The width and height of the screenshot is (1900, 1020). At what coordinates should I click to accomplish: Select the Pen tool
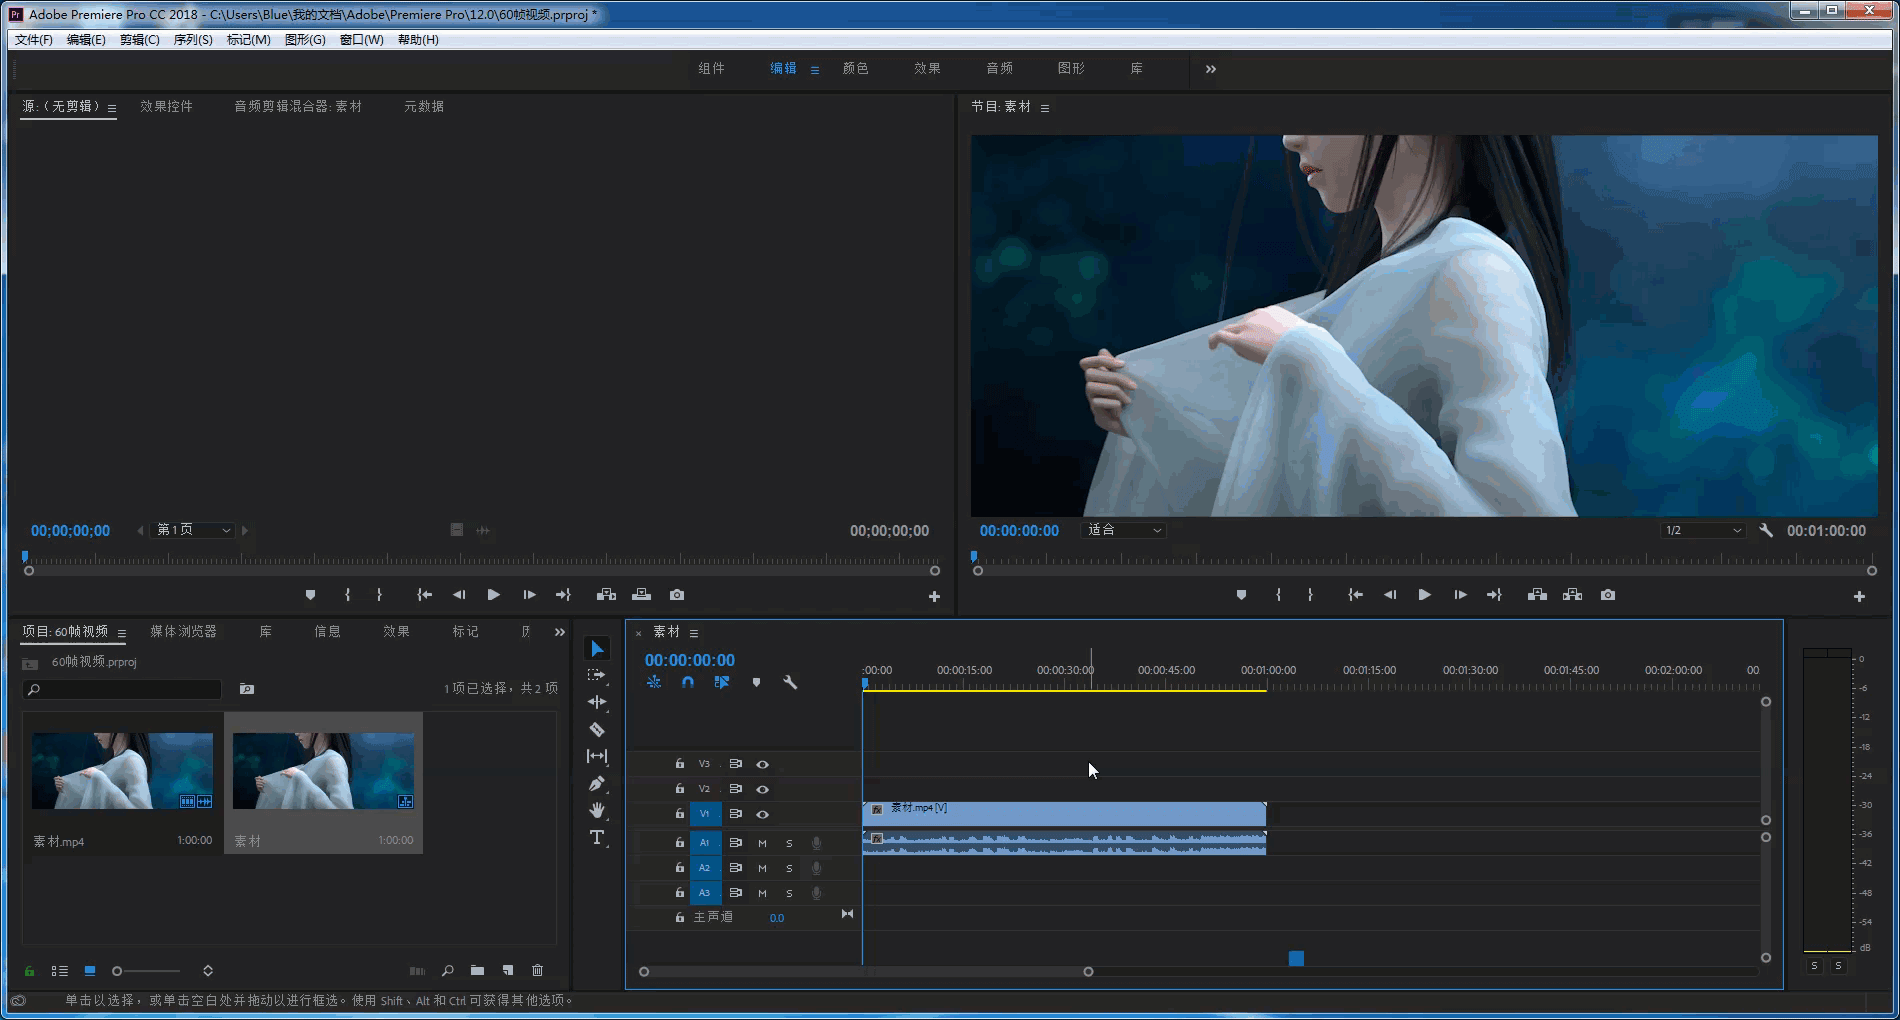point(597,783)
